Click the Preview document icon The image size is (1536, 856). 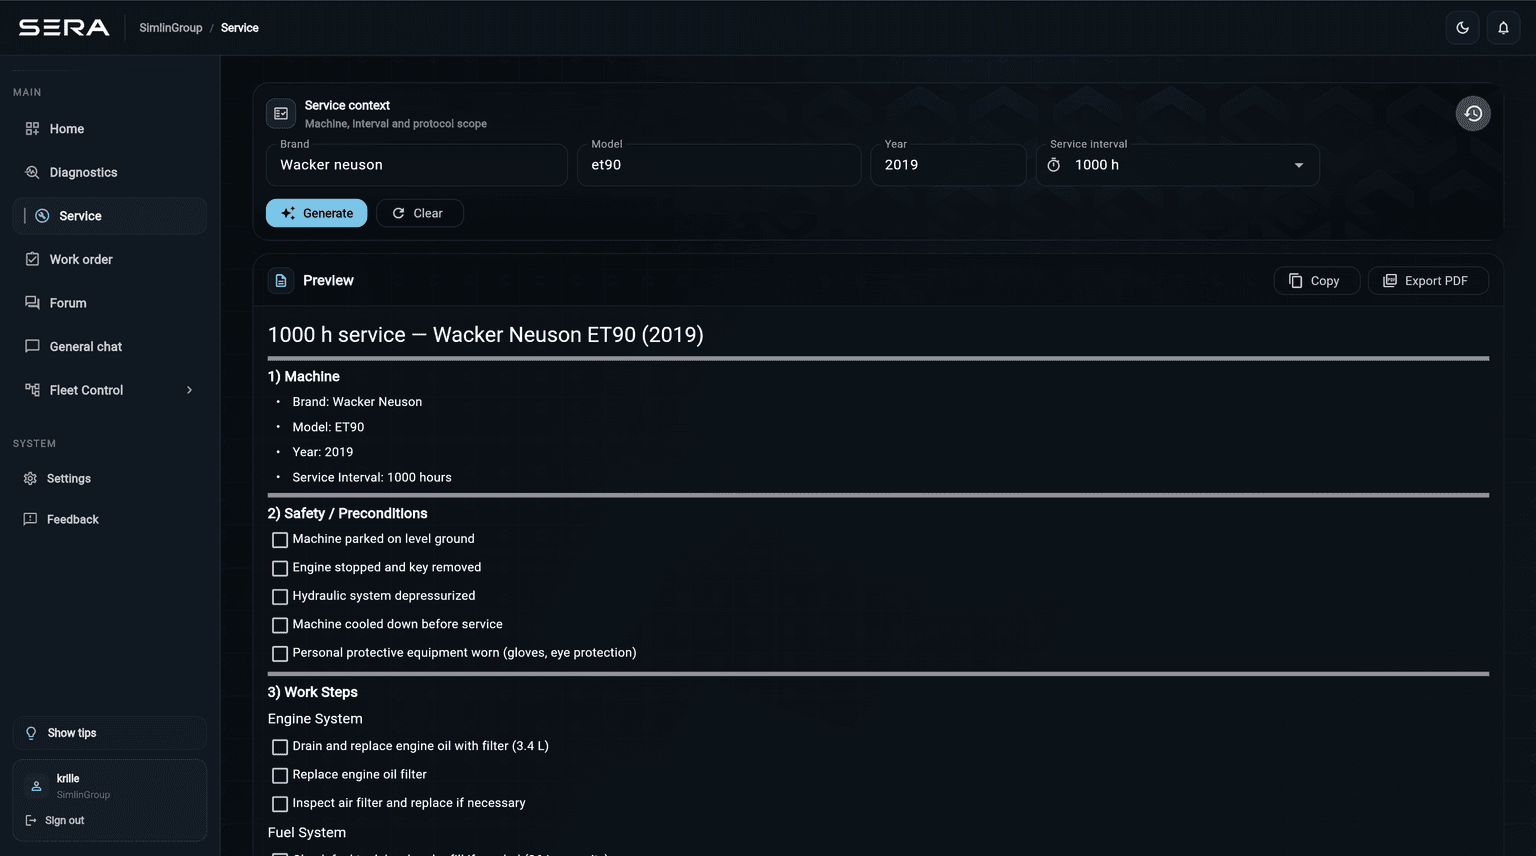(x=281, y=281)
